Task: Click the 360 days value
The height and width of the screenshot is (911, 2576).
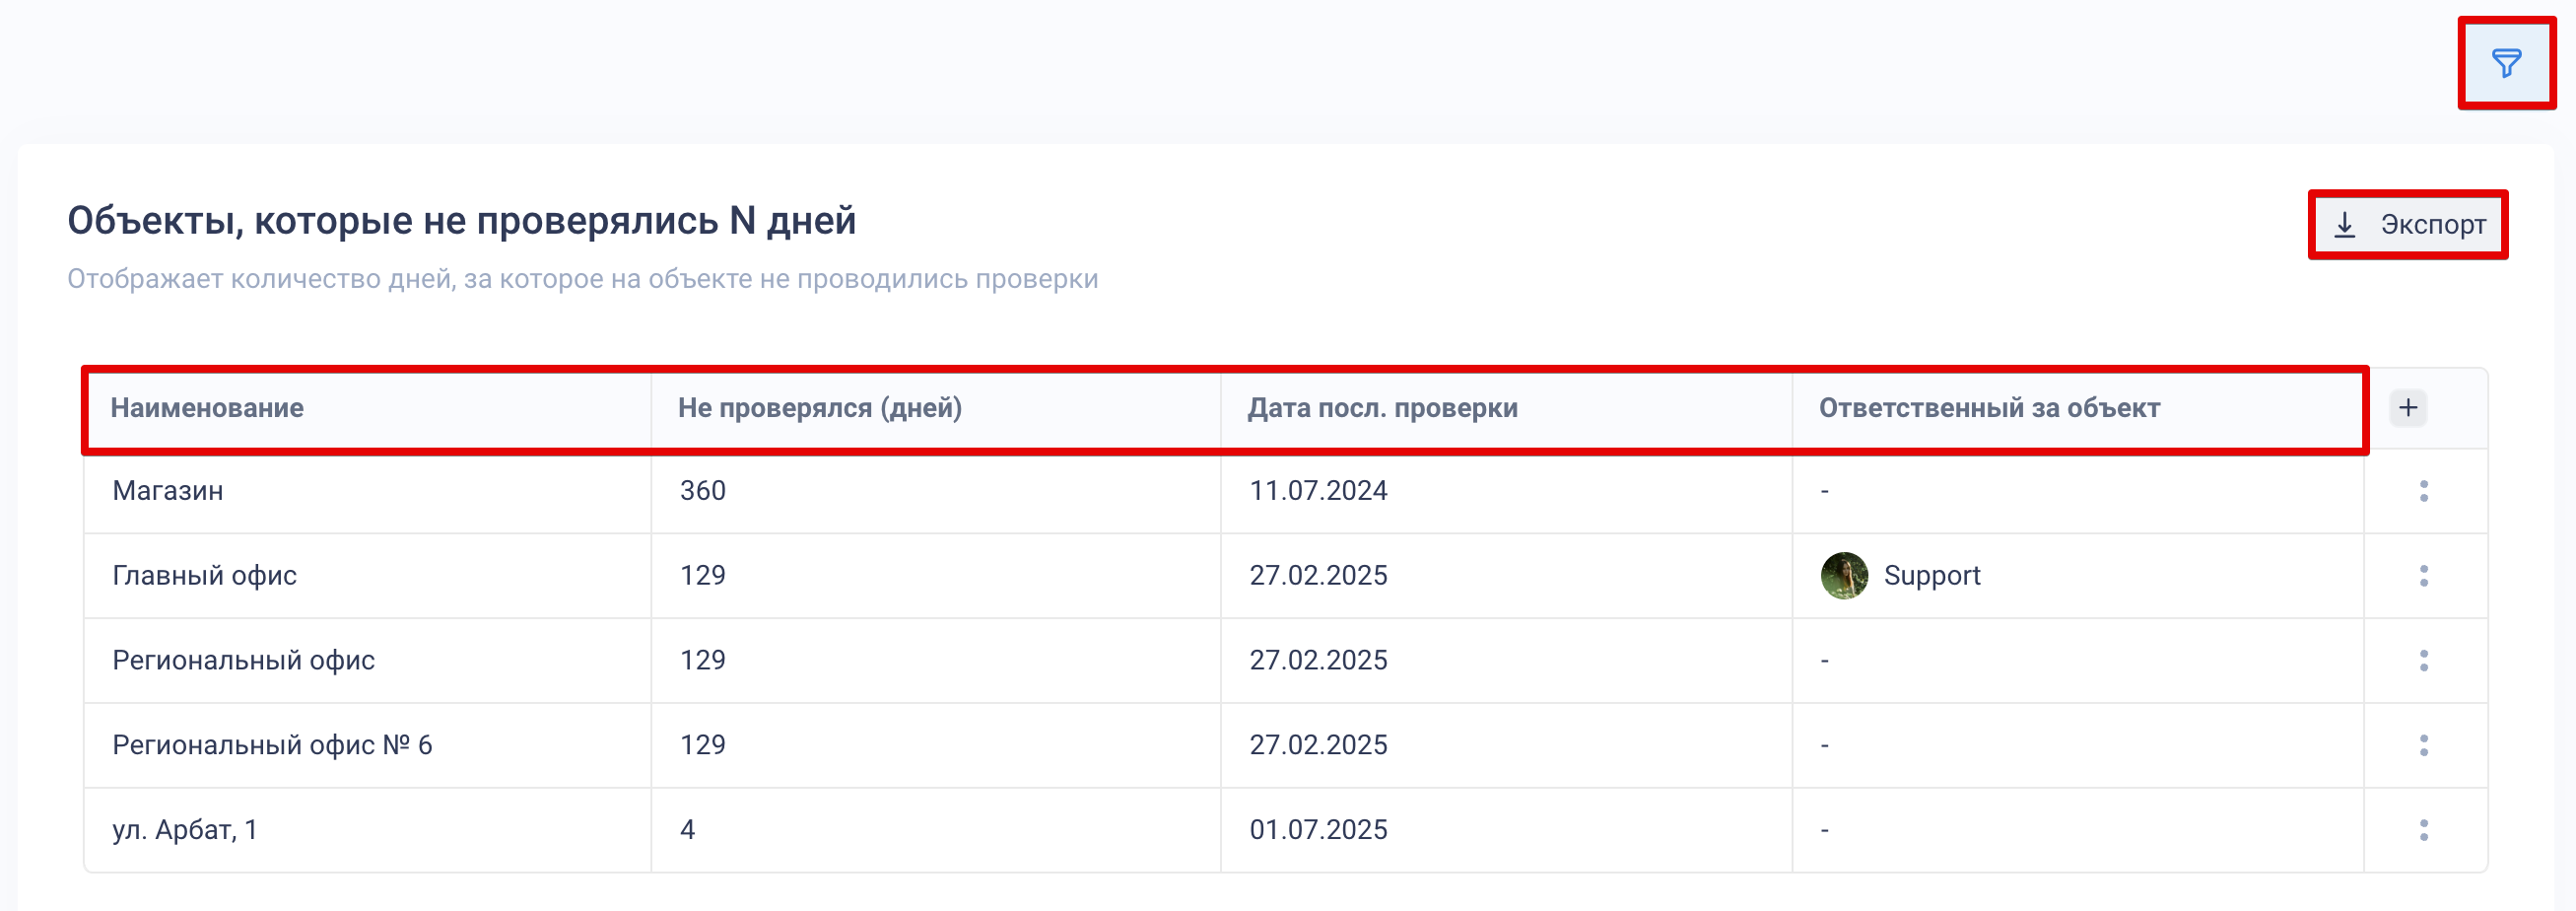Action: point(703,491)
